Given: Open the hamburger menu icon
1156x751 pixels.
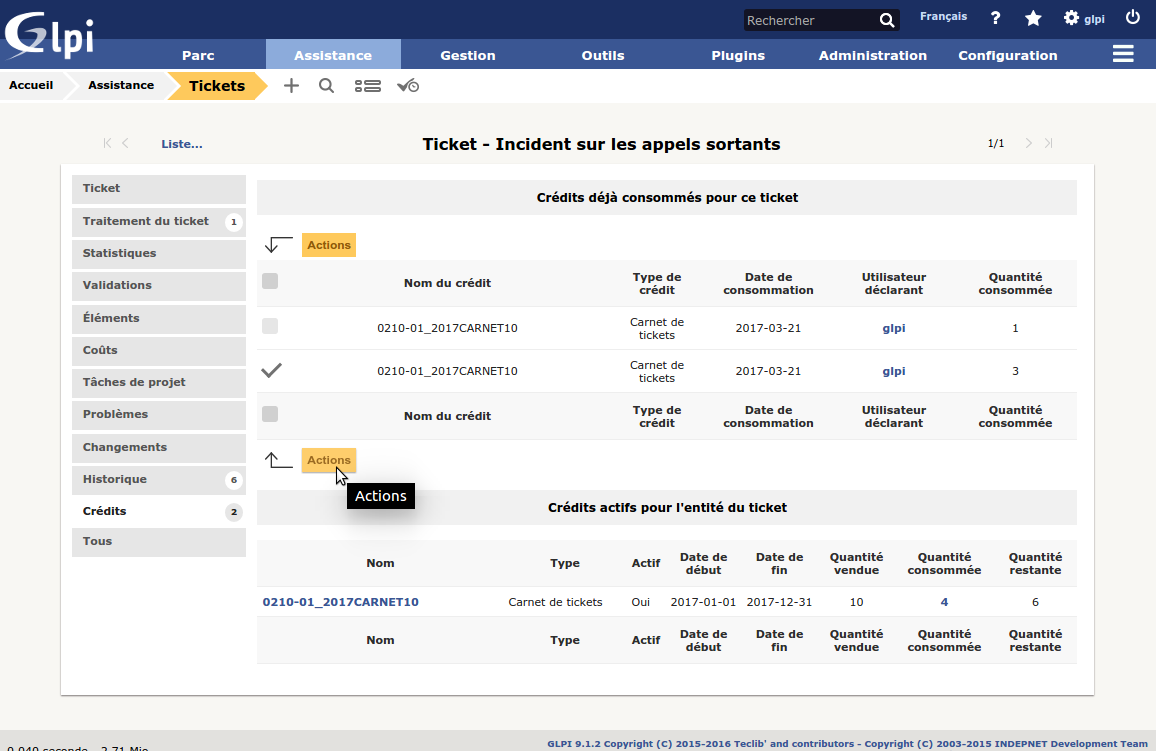Looking at the screenshot, I should pos(1123,55).
